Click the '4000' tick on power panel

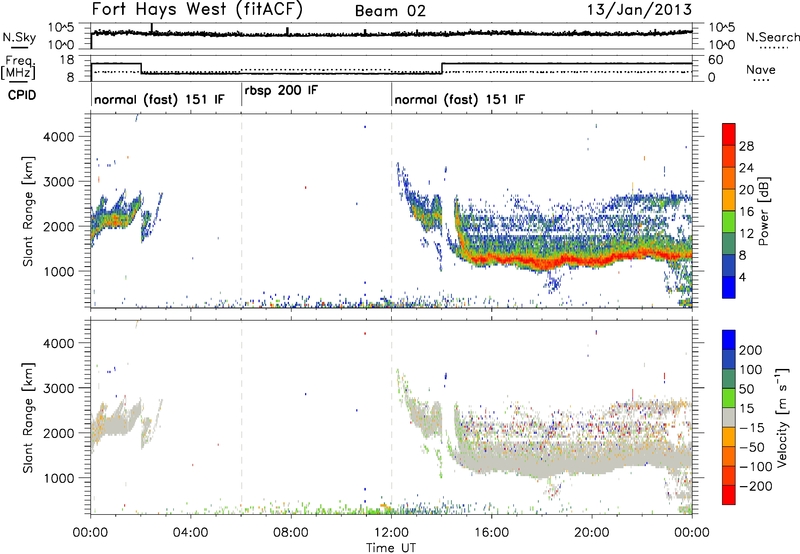tap(59, 137)
